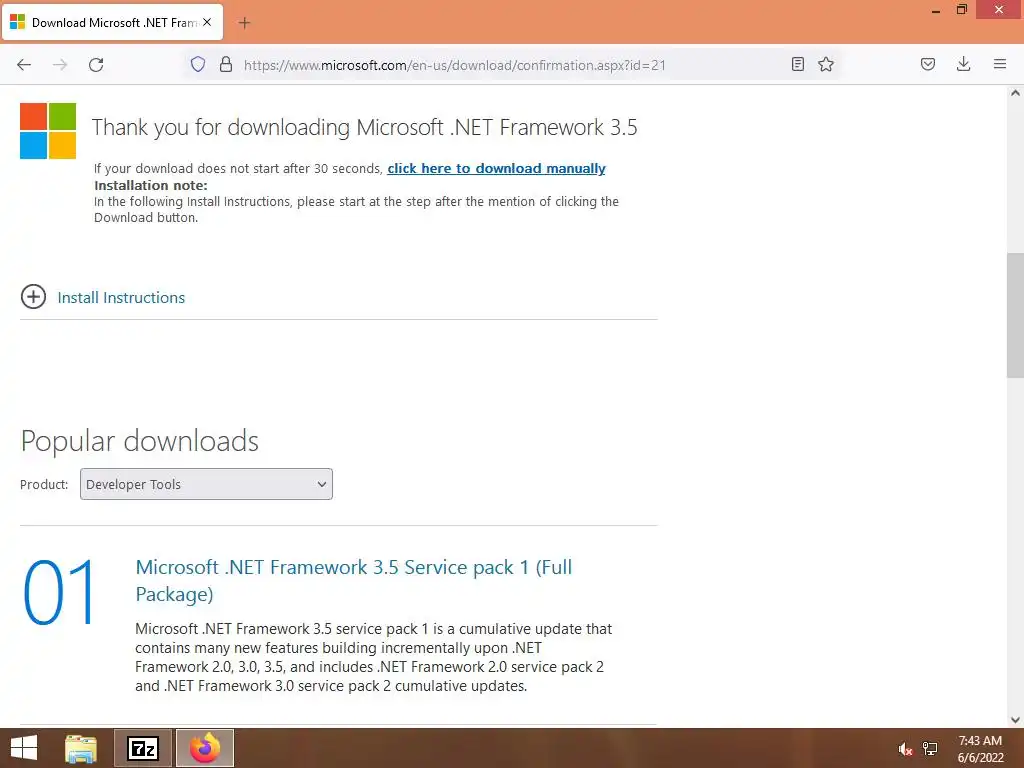This screenshot has height=768, width=1024.
Task: Open the Product dropdown showing Developer Tools
Action: (x=206, y=484)
